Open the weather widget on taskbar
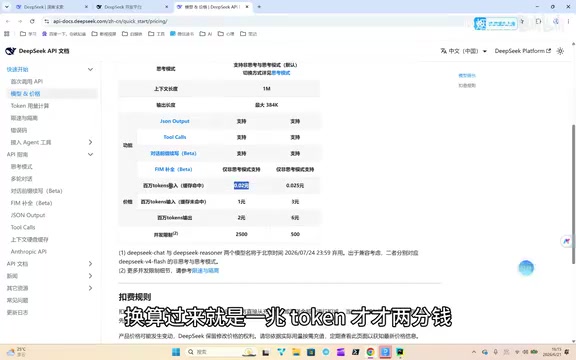 (x=17, y=352)
